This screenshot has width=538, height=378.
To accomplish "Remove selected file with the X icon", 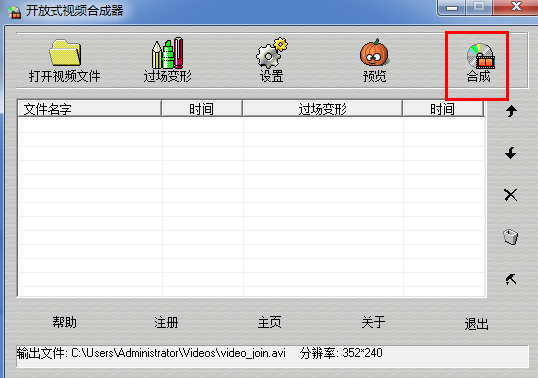I will (511, 195).
